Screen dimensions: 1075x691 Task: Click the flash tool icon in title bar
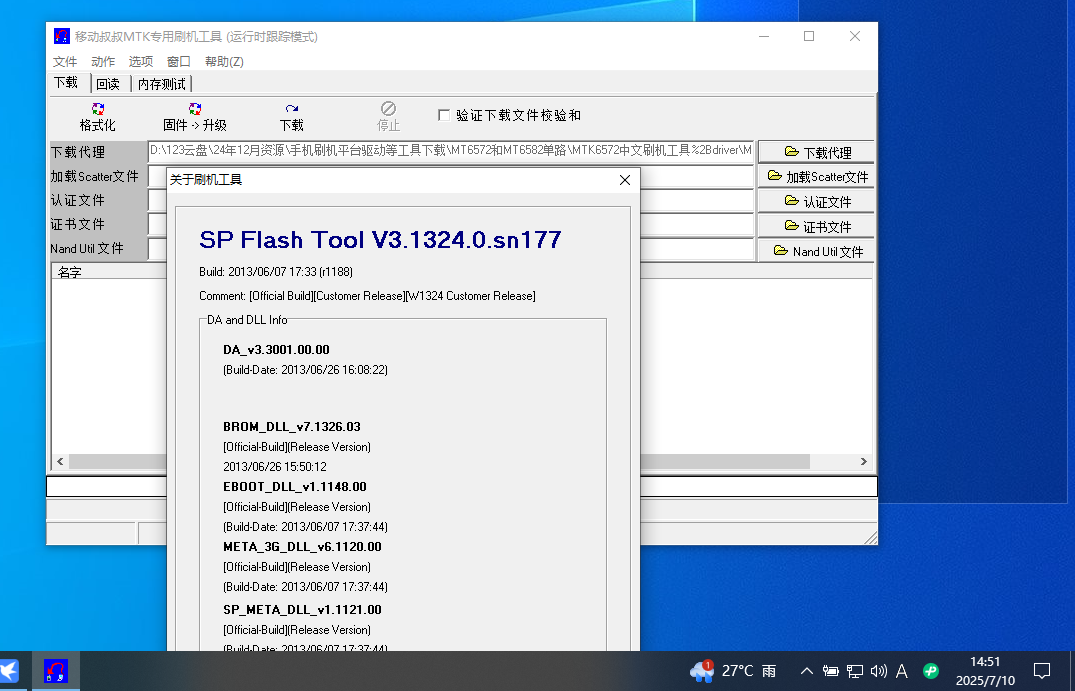point(62,36)
